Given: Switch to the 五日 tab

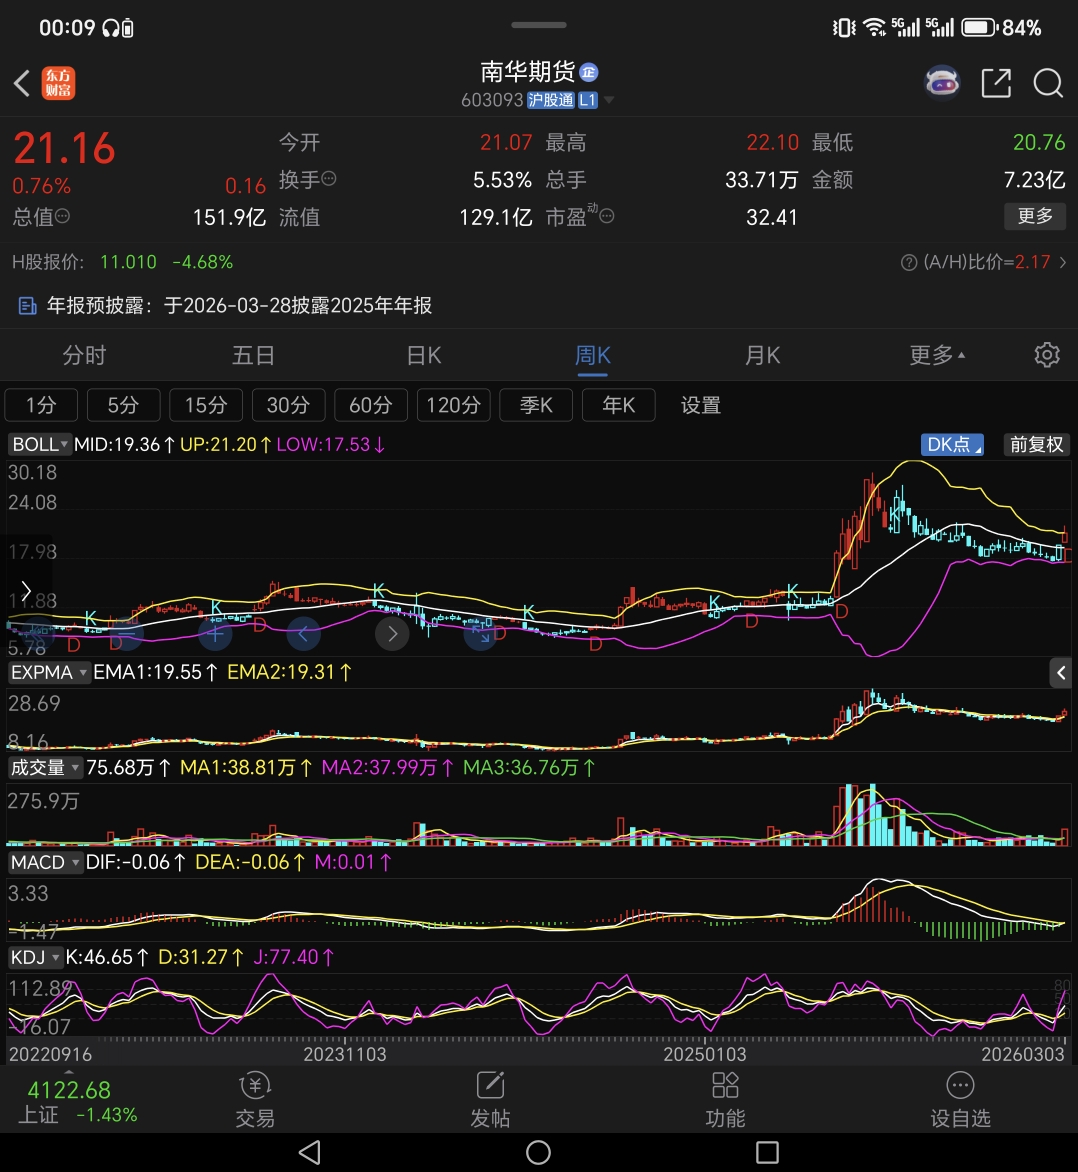Looking at the screenshot, I should (253, 354).
